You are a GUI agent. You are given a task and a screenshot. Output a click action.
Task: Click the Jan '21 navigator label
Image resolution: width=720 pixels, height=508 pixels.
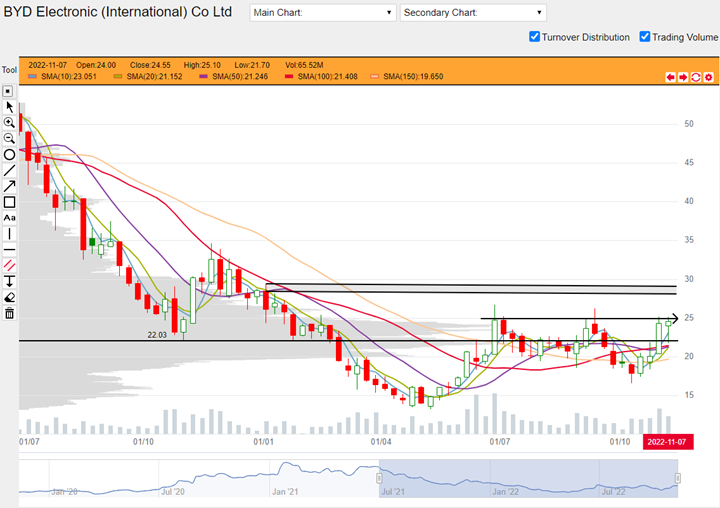tap(285, 492)
